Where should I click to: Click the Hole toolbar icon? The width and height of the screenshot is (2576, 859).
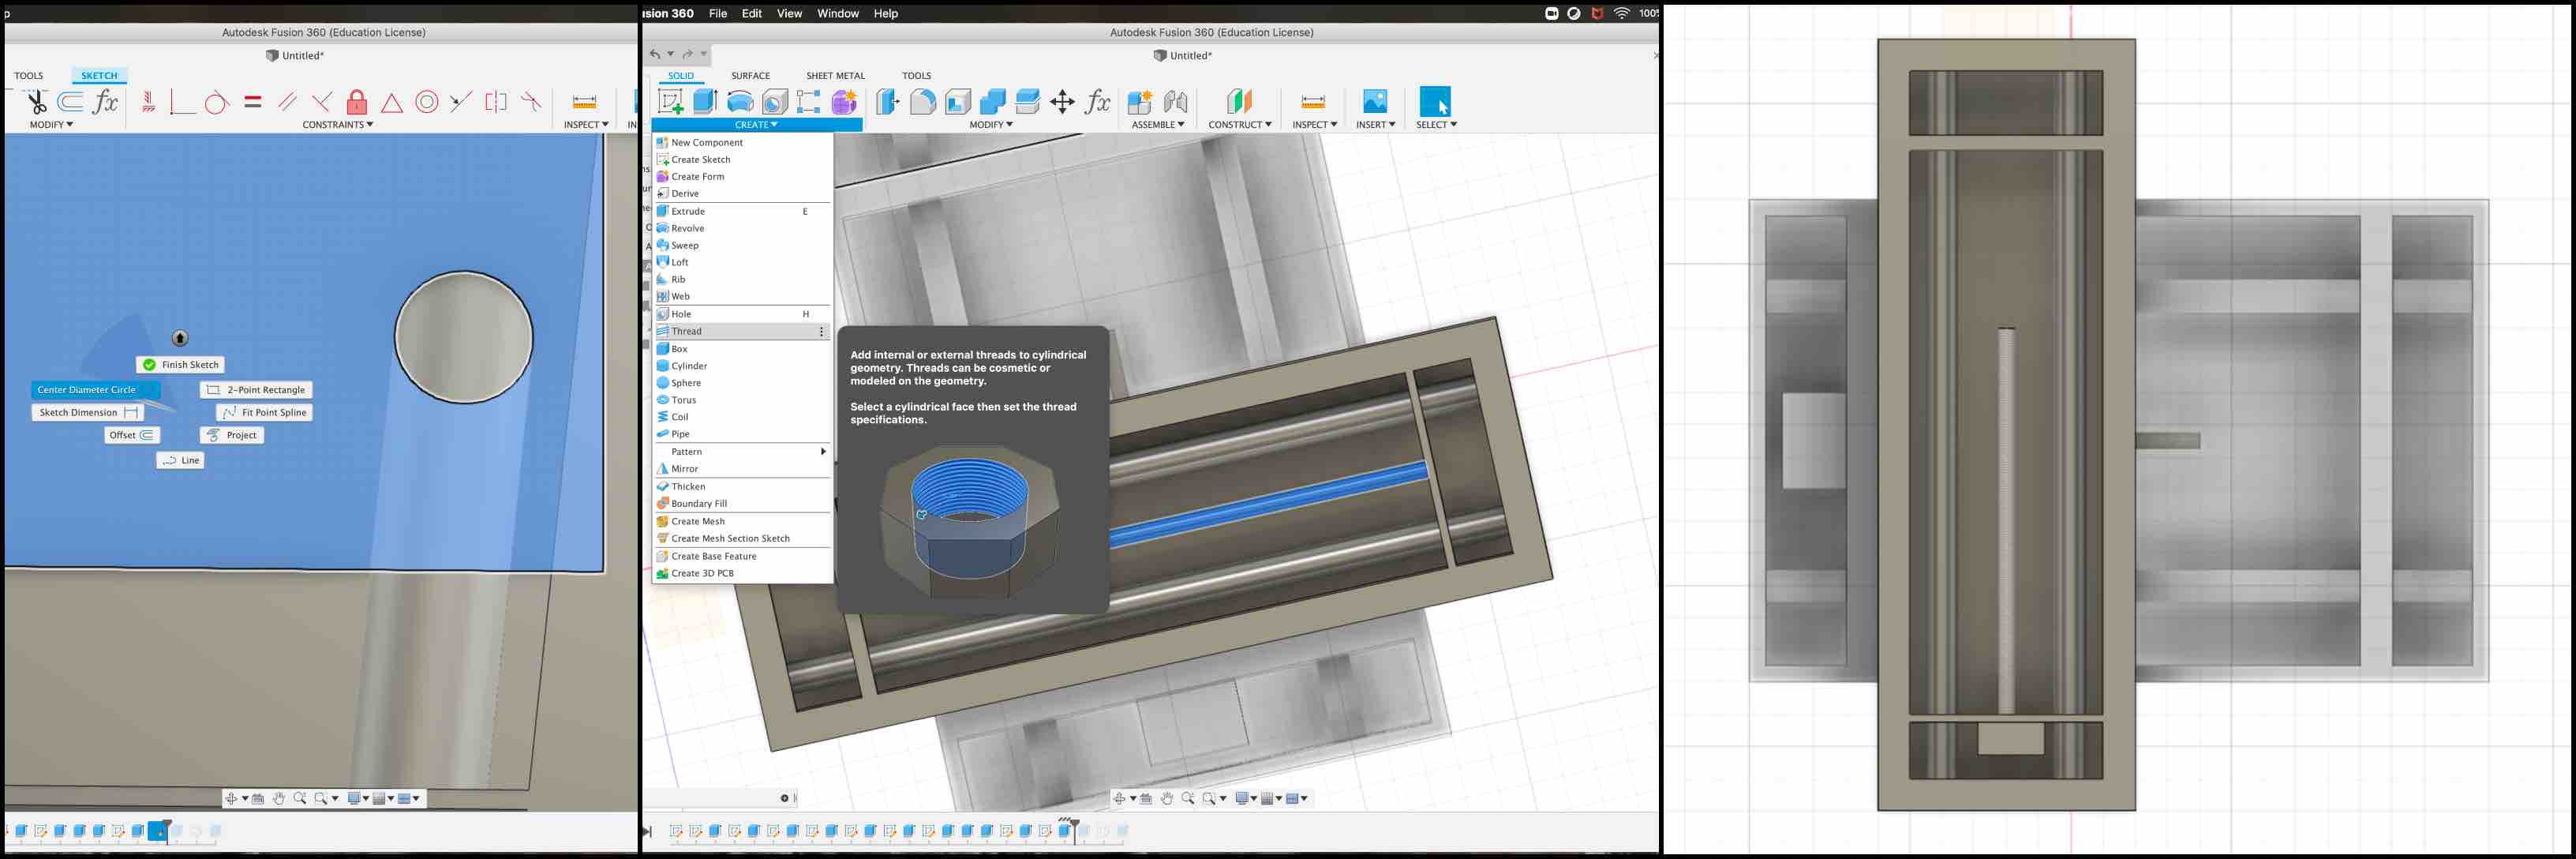(775, 101)
